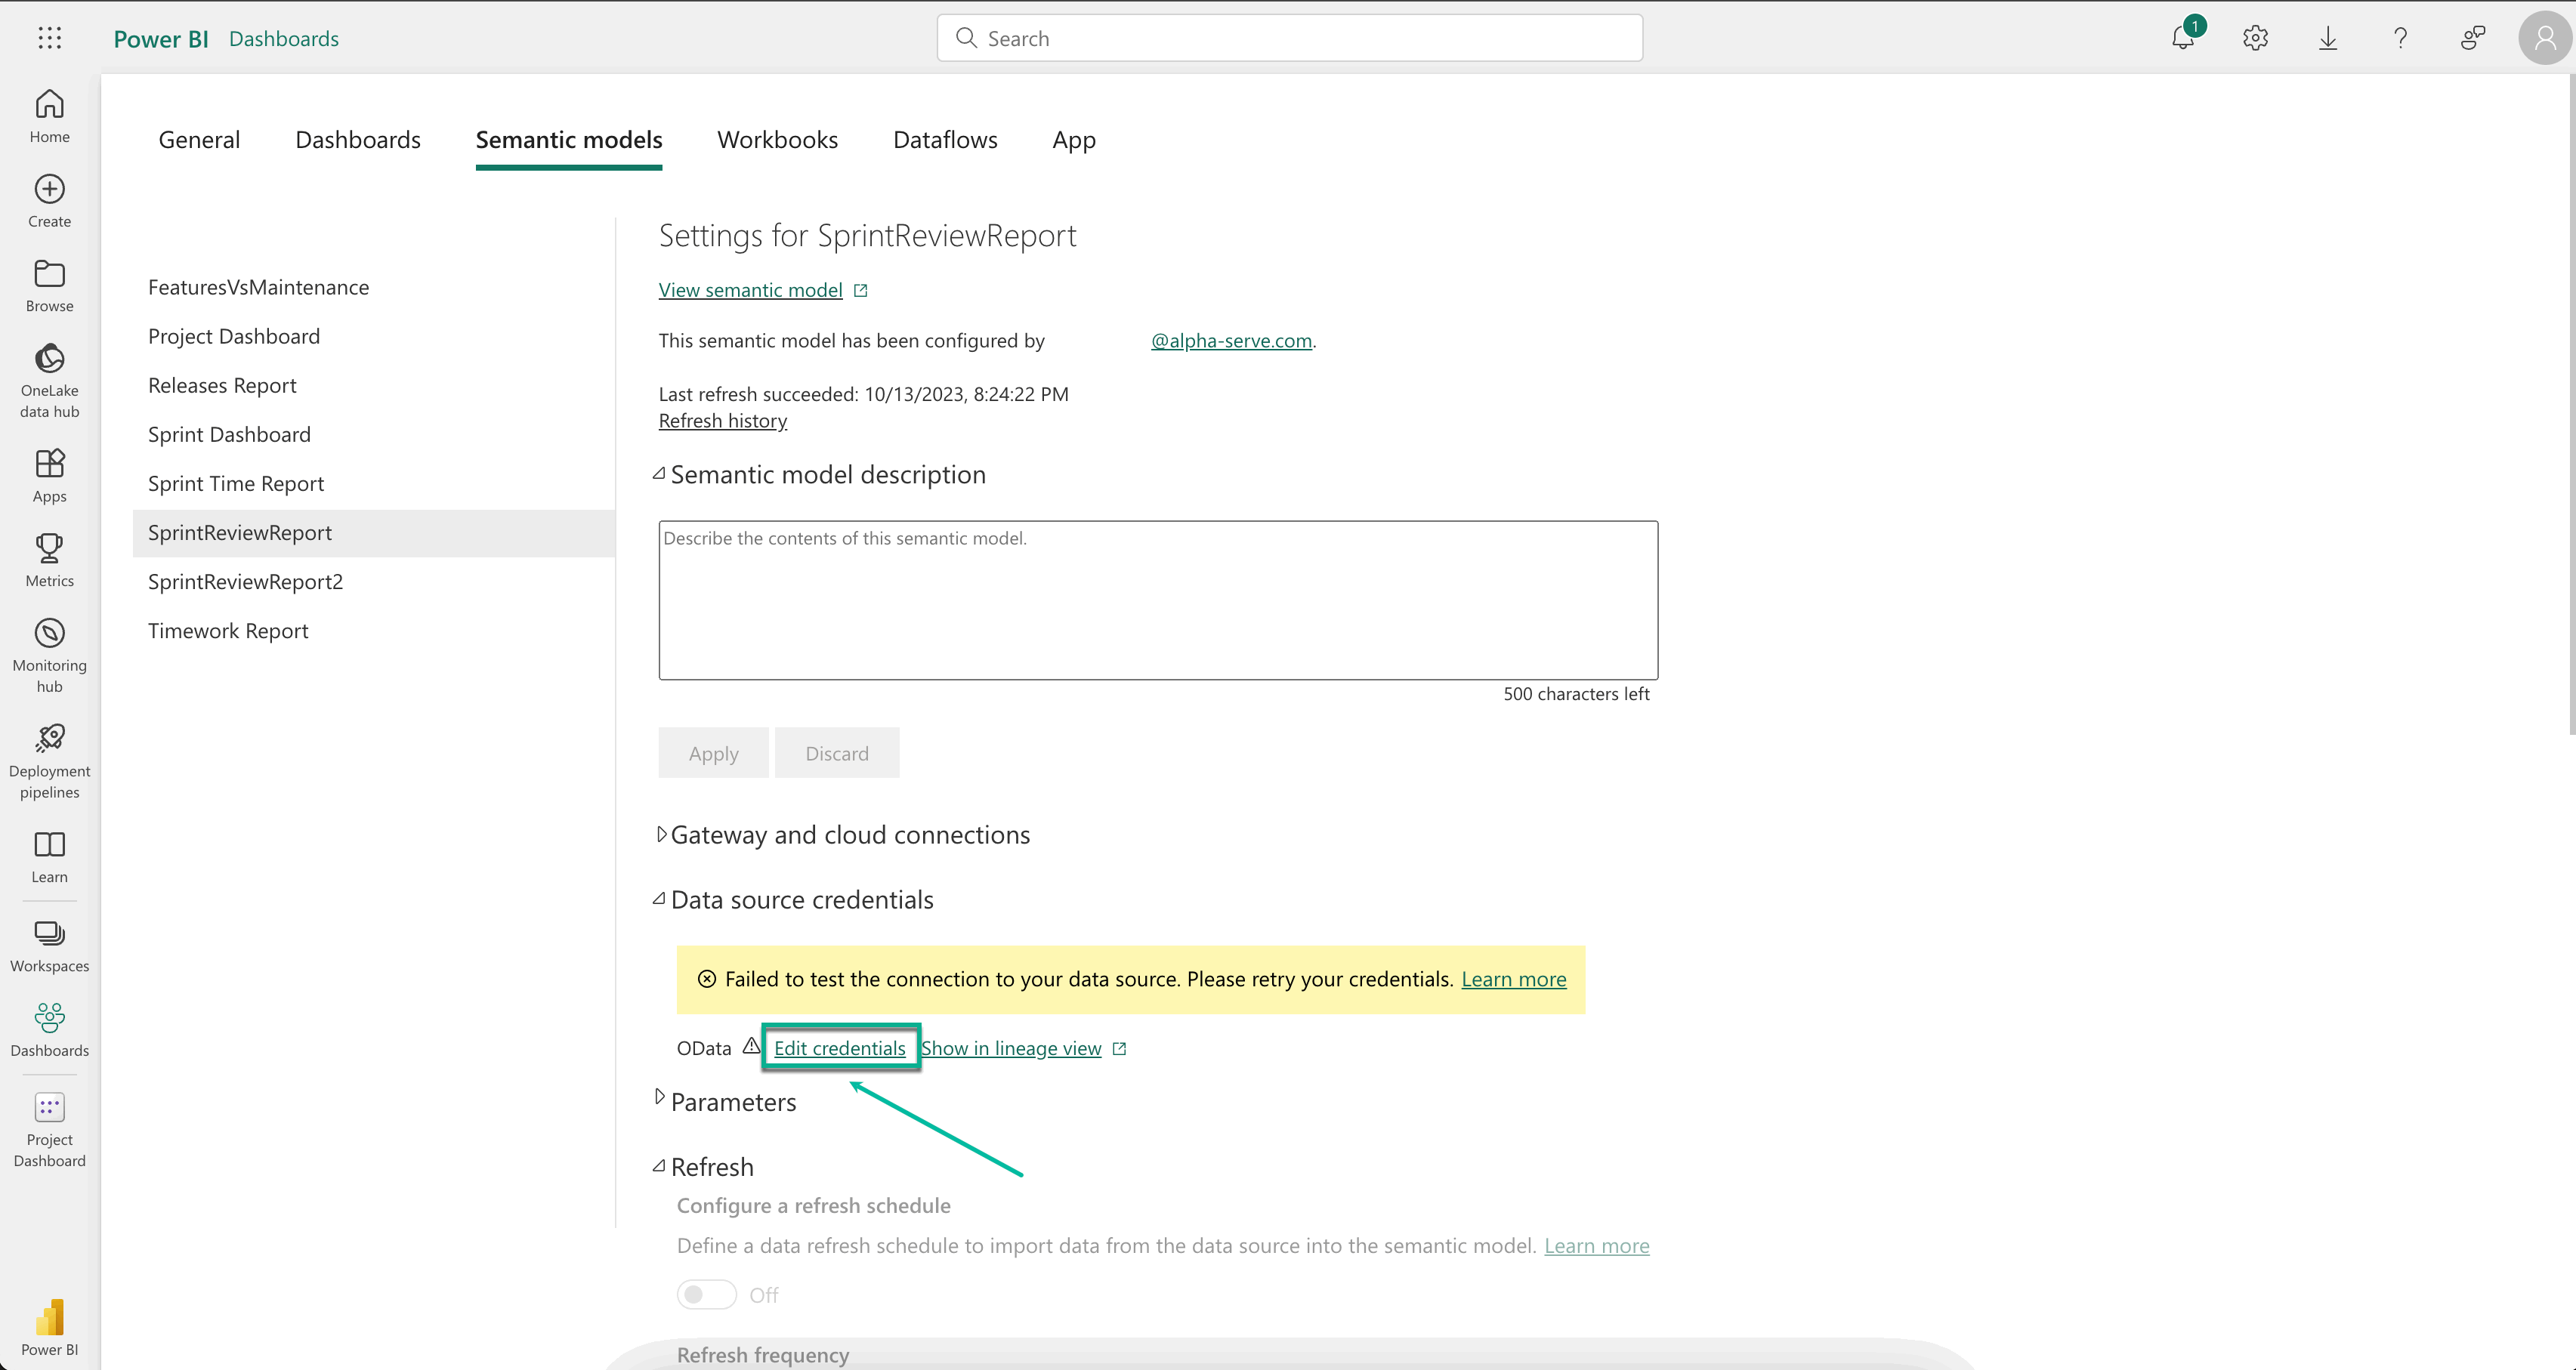
Task: Select Sprint Time Report semantic model
Action: coord(236,484)
